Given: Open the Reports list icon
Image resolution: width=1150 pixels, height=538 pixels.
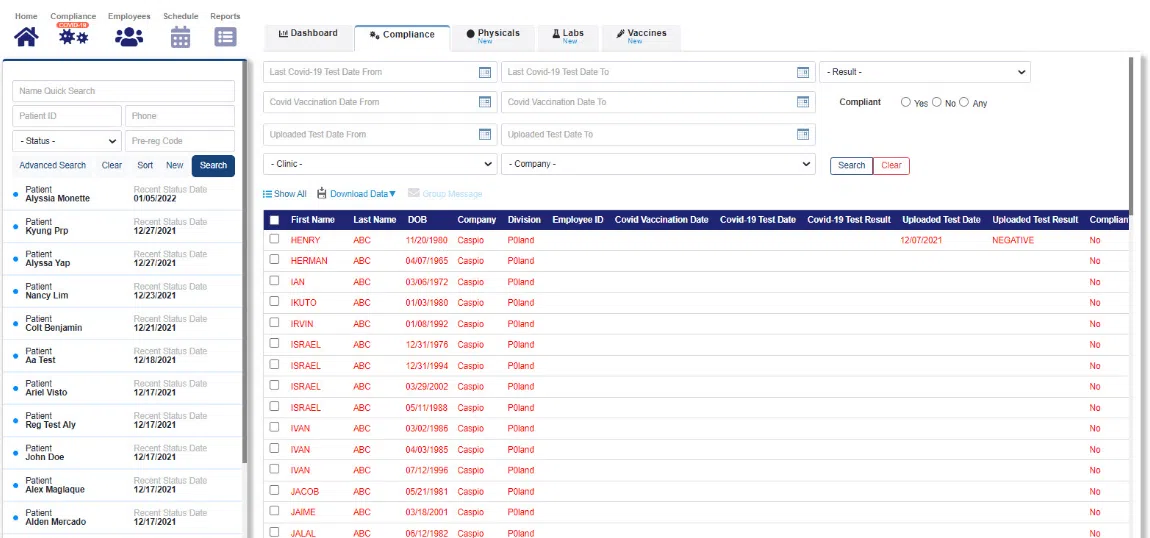Looking at the screenshot, I should click(225, 37).
